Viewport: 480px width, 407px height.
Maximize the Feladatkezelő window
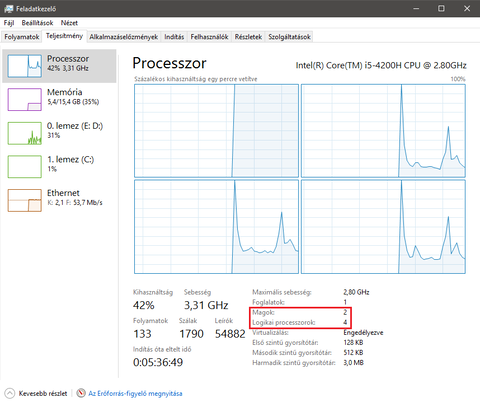[x=441, y=8]
